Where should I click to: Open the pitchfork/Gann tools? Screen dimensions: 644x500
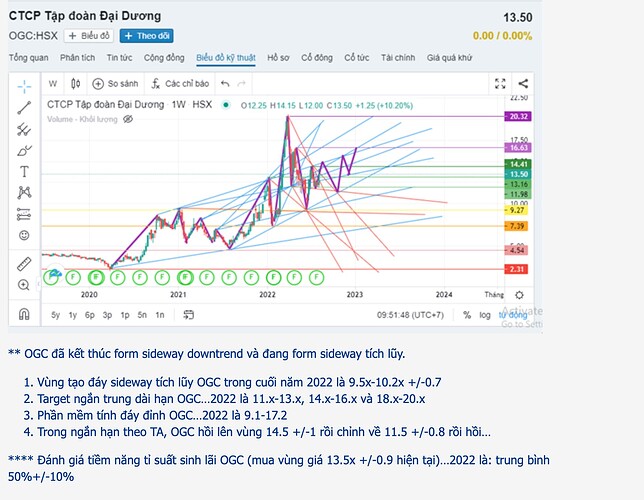(x=24, y=129)
